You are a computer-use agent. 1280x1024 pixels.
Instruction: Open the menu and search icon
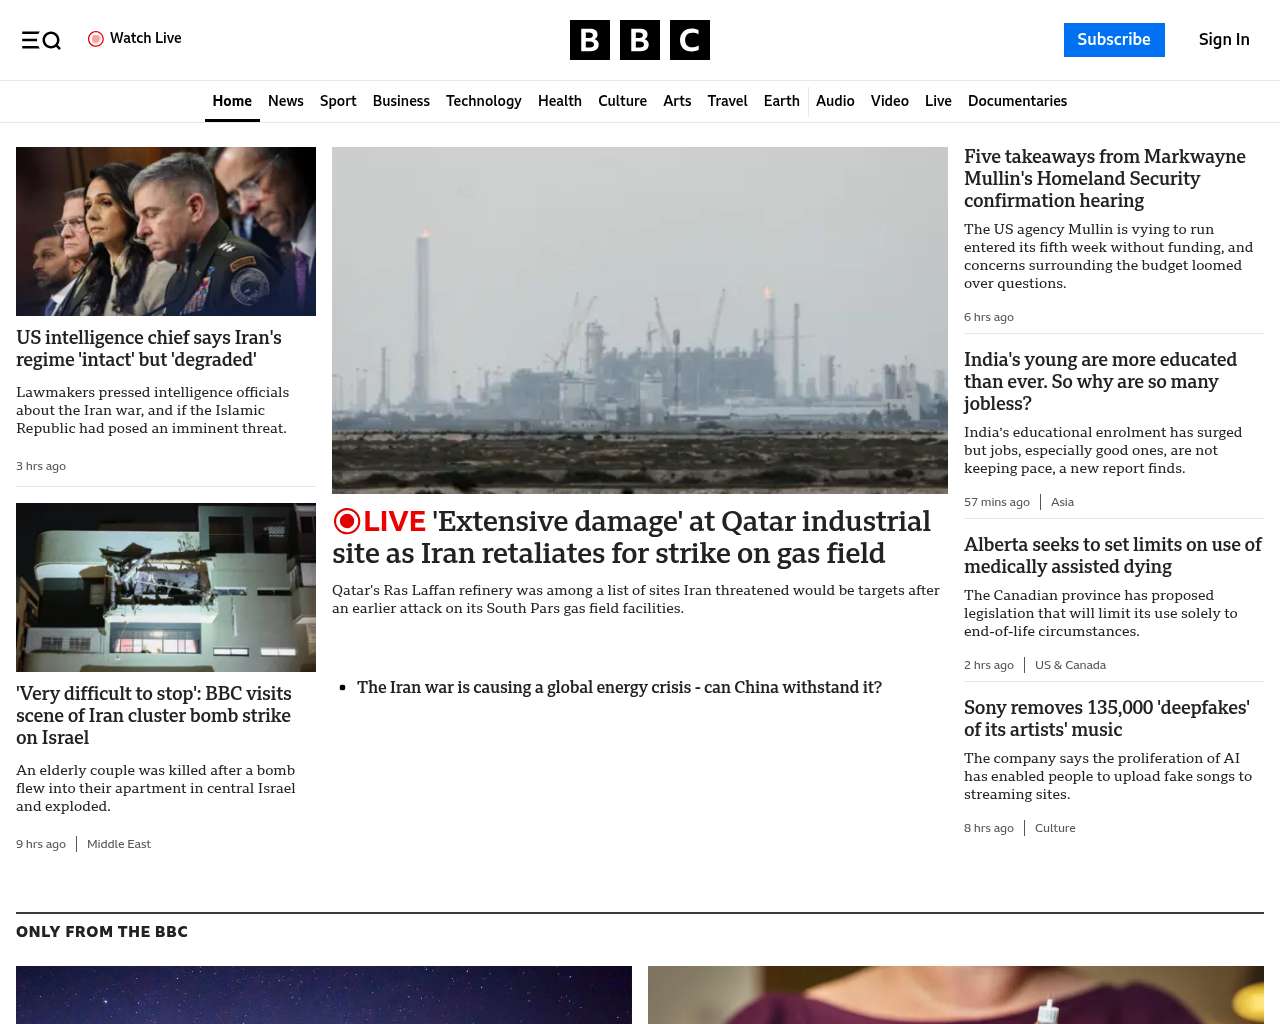[x=41, y=40]
